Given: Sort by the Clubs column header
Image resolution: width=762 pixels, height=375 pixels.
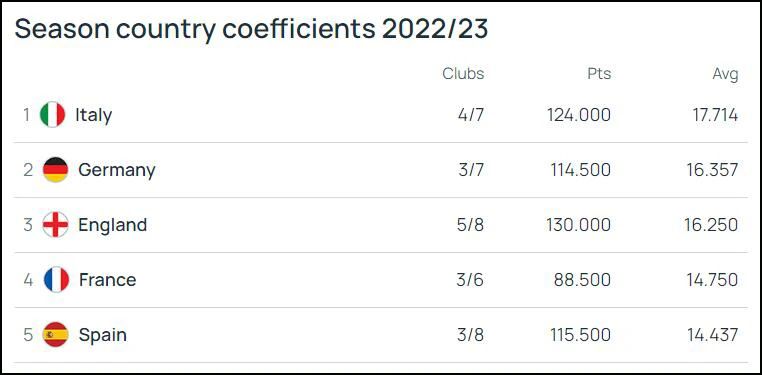Looking at the screenshot, I should (x=463, y=73).
